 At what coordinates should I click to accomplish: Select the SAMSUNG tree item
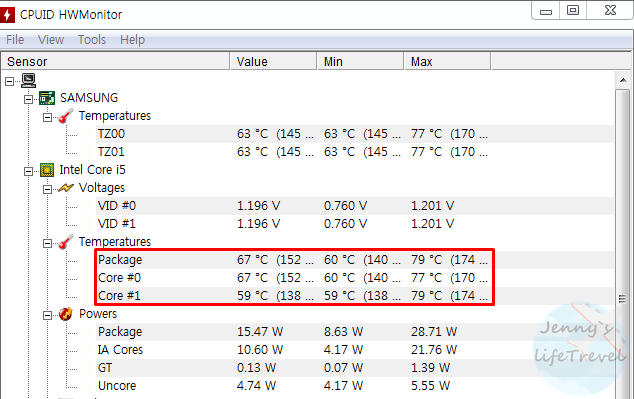[89, 98]
